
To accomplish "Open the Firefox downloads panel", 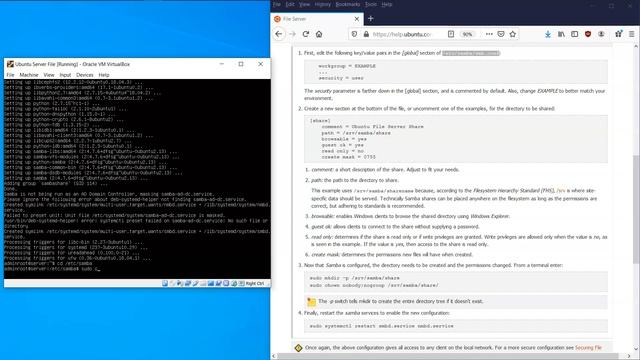I will point(548,34).
